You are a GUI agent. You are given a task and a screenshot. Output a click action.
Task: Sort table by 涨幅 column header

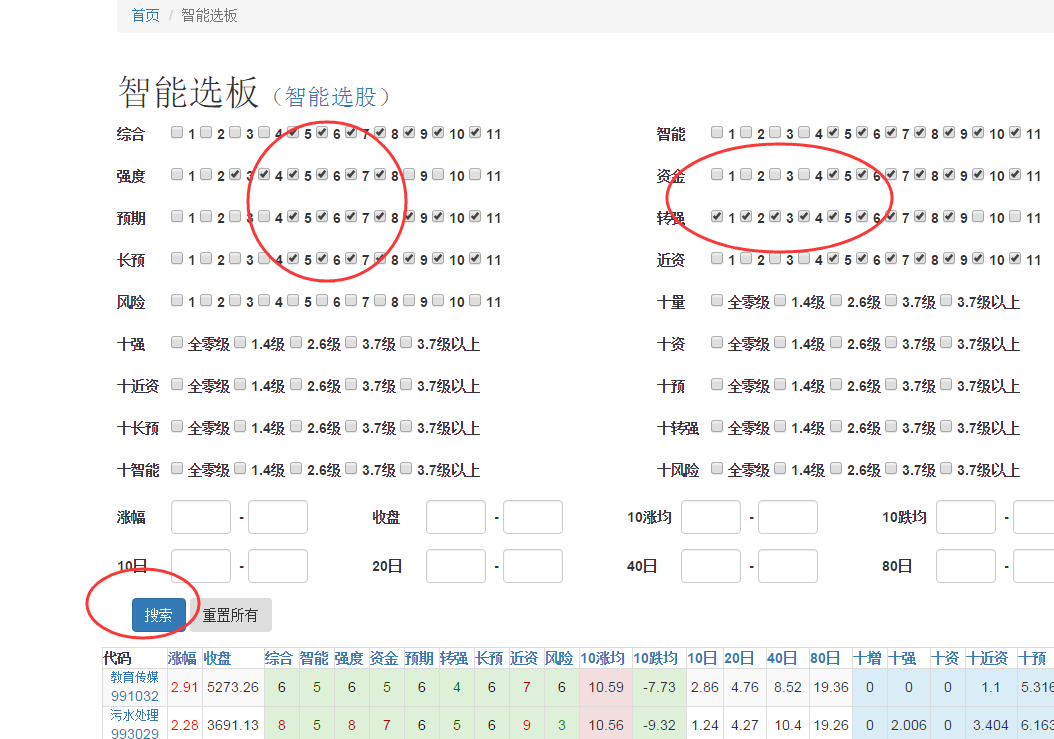182,658
